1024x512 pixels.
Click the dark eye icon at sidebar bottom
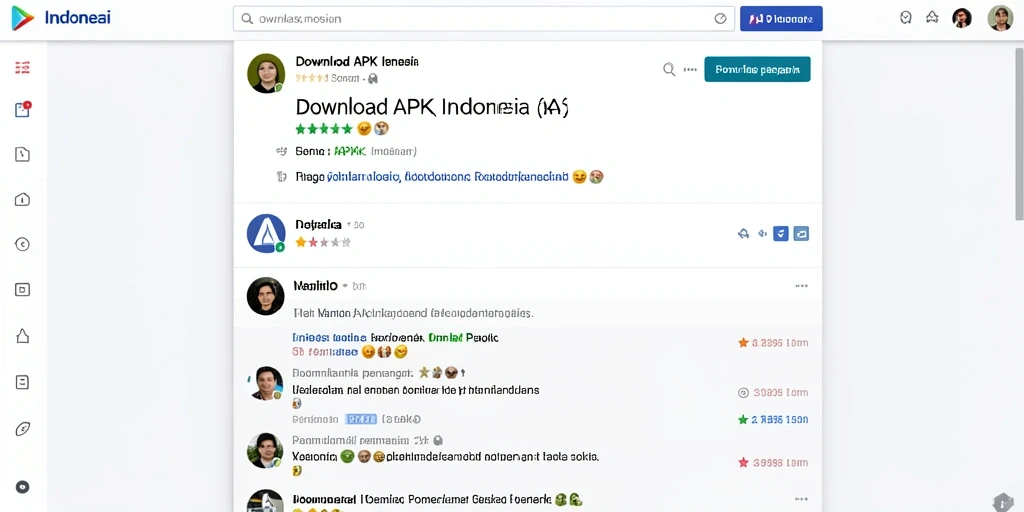23,487
